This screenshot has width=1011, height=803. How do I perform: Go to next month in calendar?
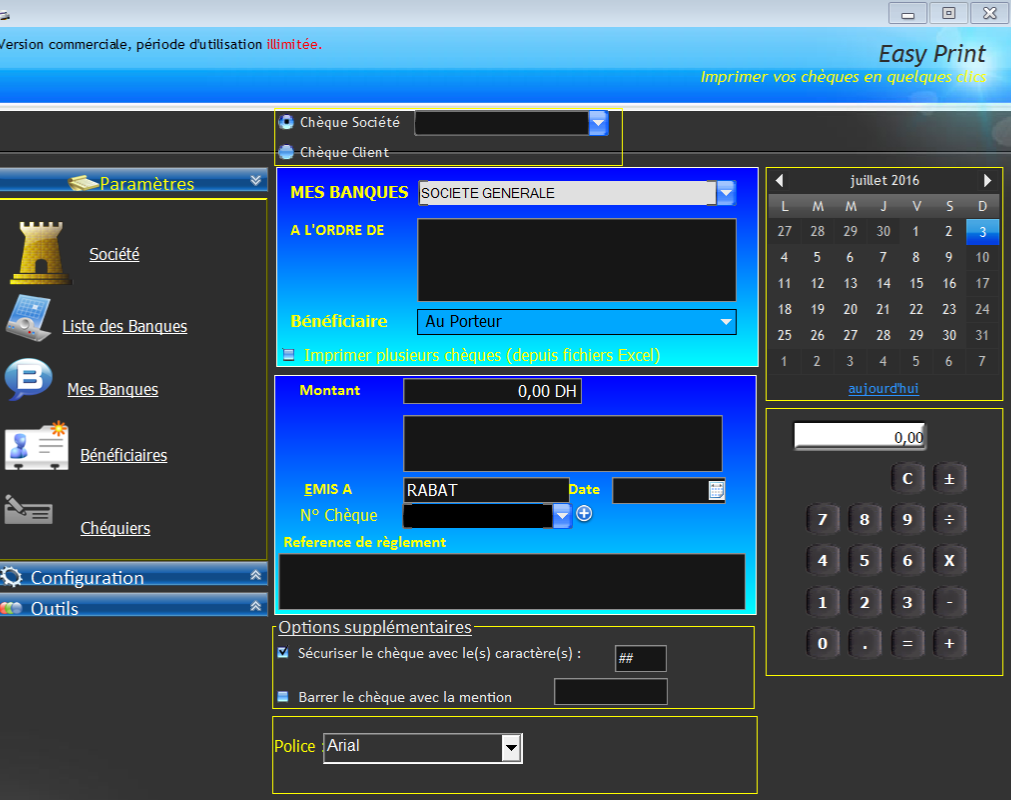pyautogui.click(x=987, y=181)
